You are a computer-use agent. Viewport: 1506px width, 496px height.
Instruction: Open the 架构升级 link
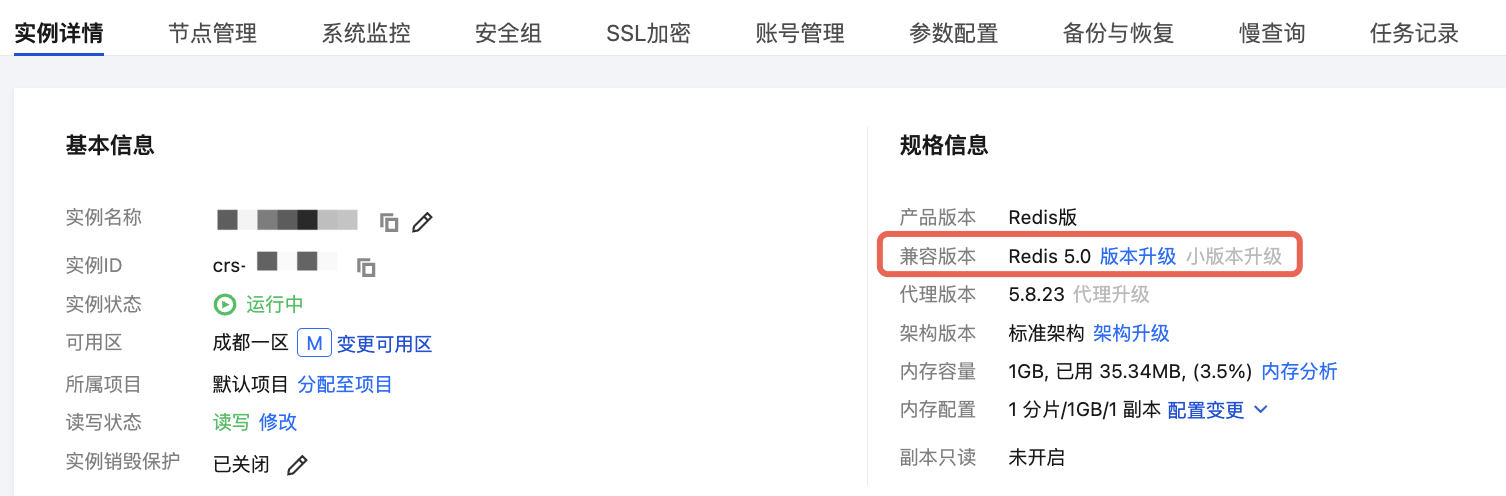1131,333
